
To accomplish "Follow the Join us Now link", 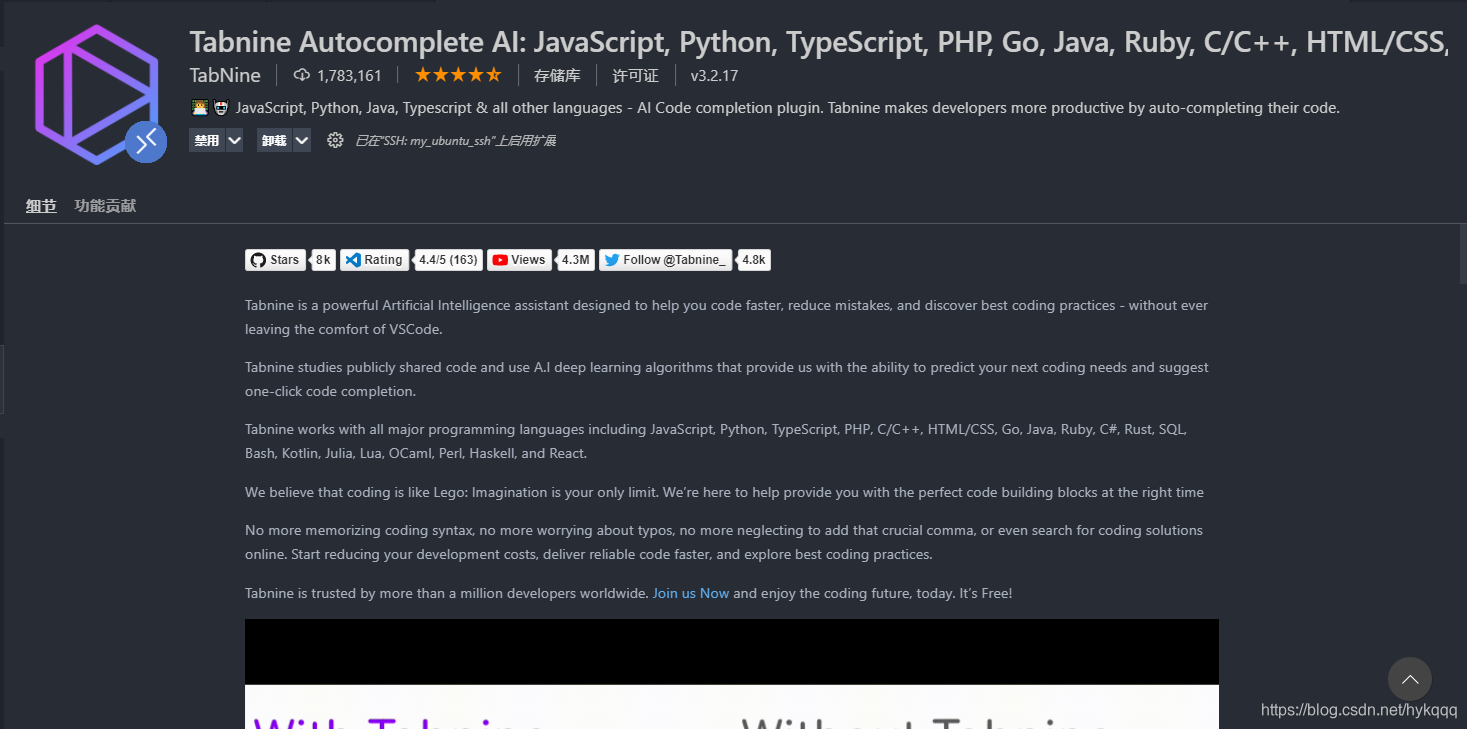I will pos(691,593).
